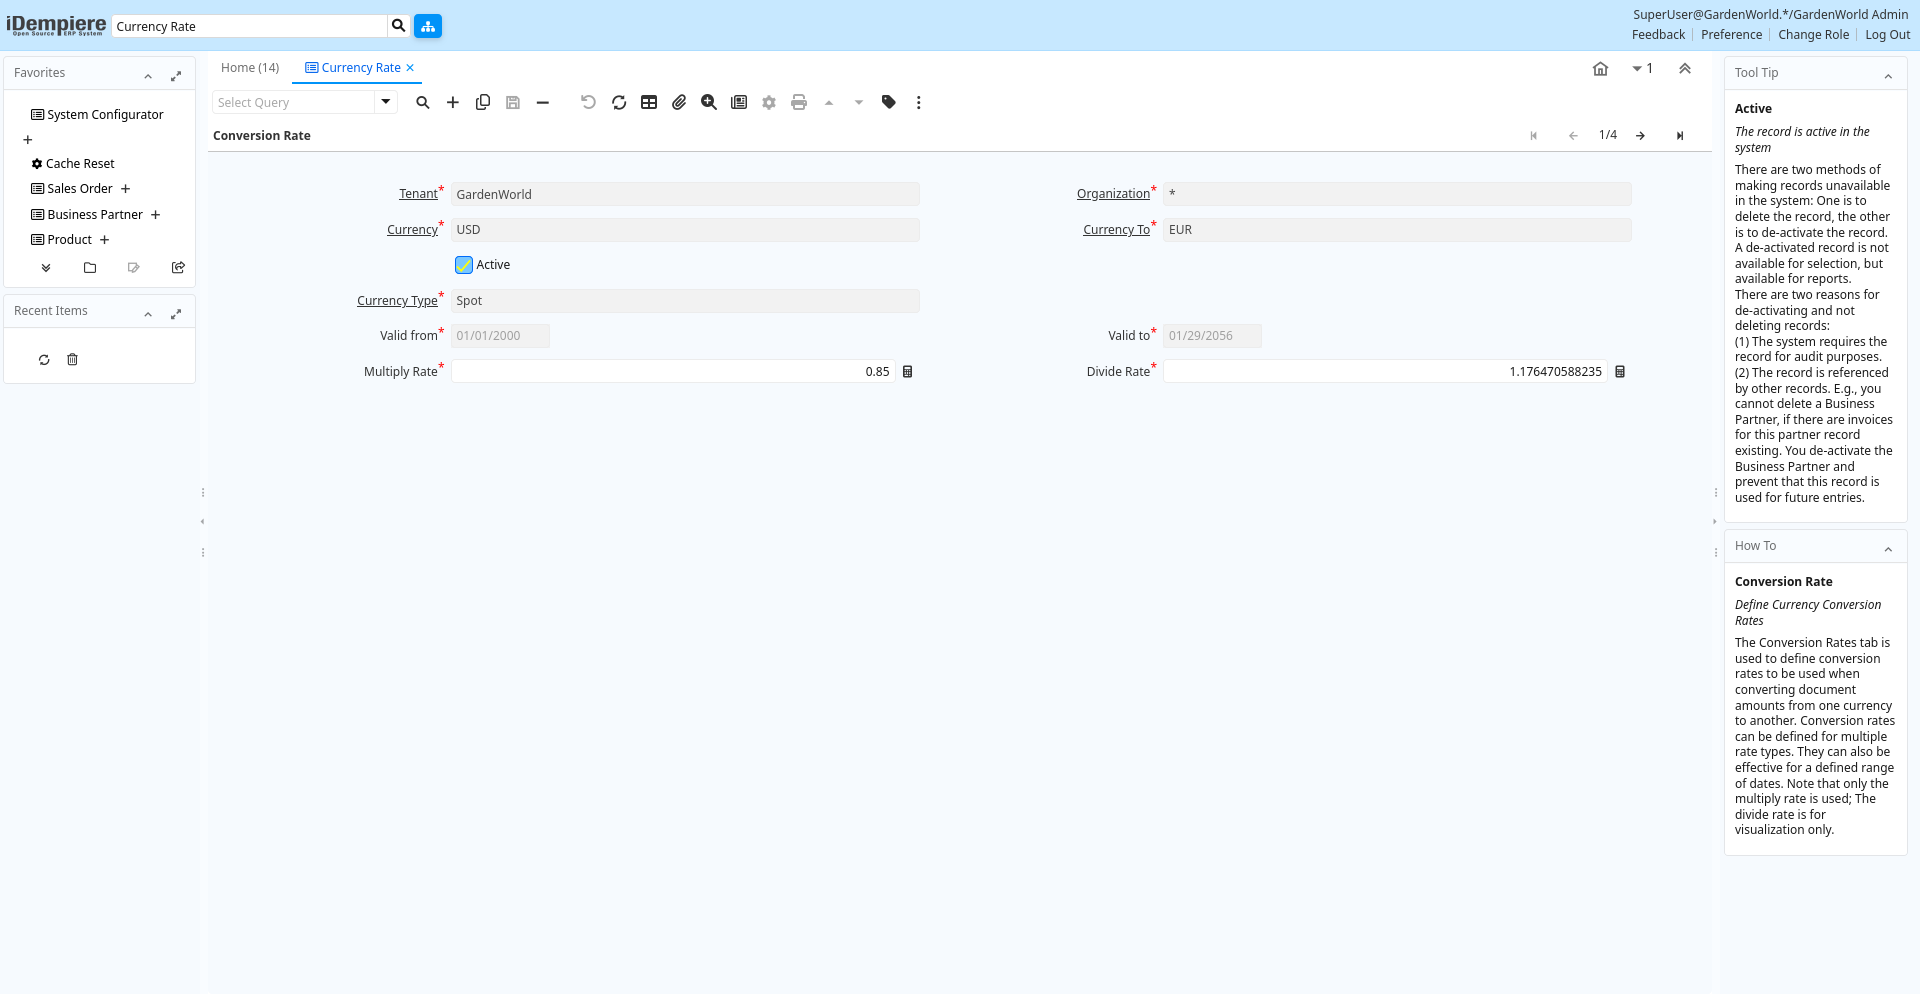Collapse the How To panel
Screen dimensions: 1920x994
(1888, 549)
